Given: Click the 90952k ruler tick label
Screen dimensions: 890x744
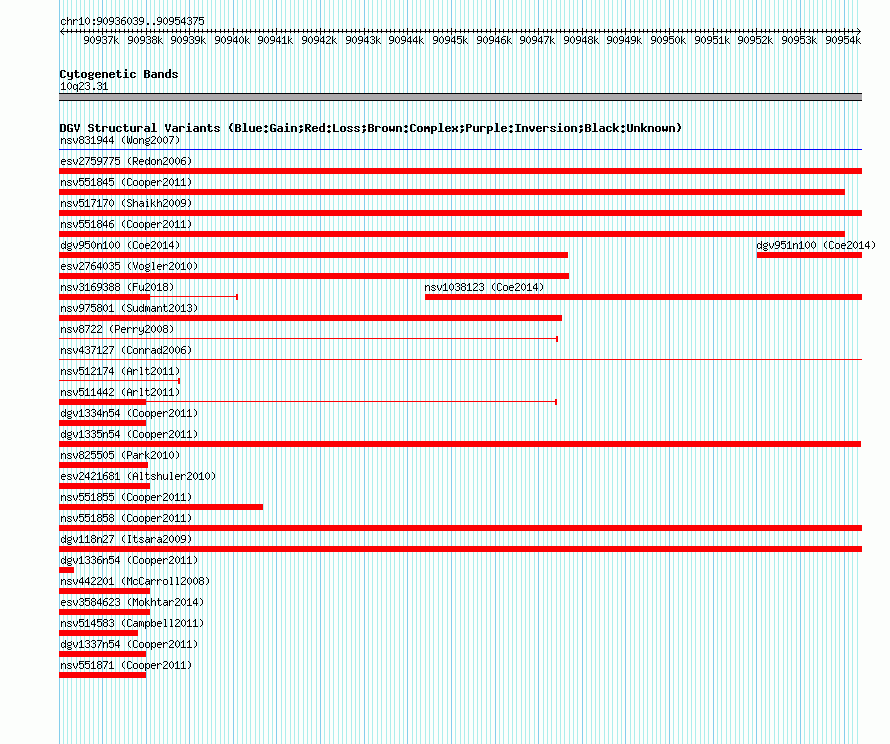Looking at the screenshot, I should coord(755,40).
